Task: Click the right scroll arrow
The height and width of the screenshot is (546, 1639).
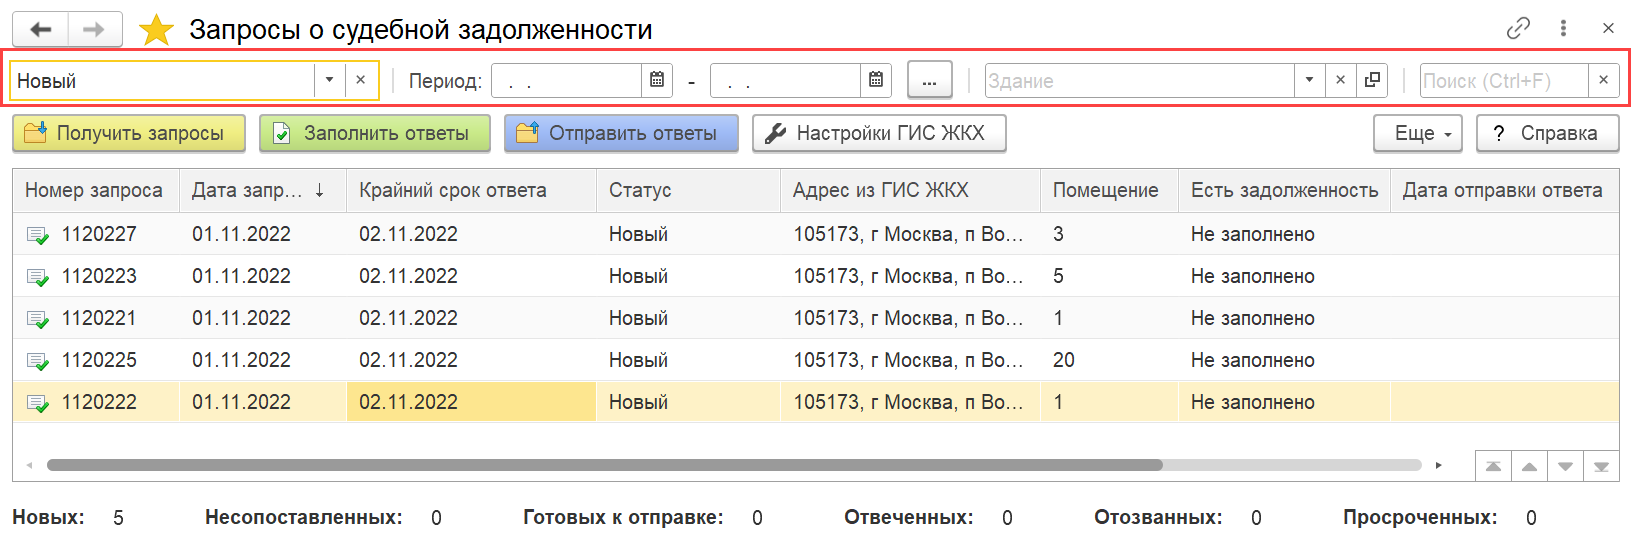Action: [x=1438, y=465]
